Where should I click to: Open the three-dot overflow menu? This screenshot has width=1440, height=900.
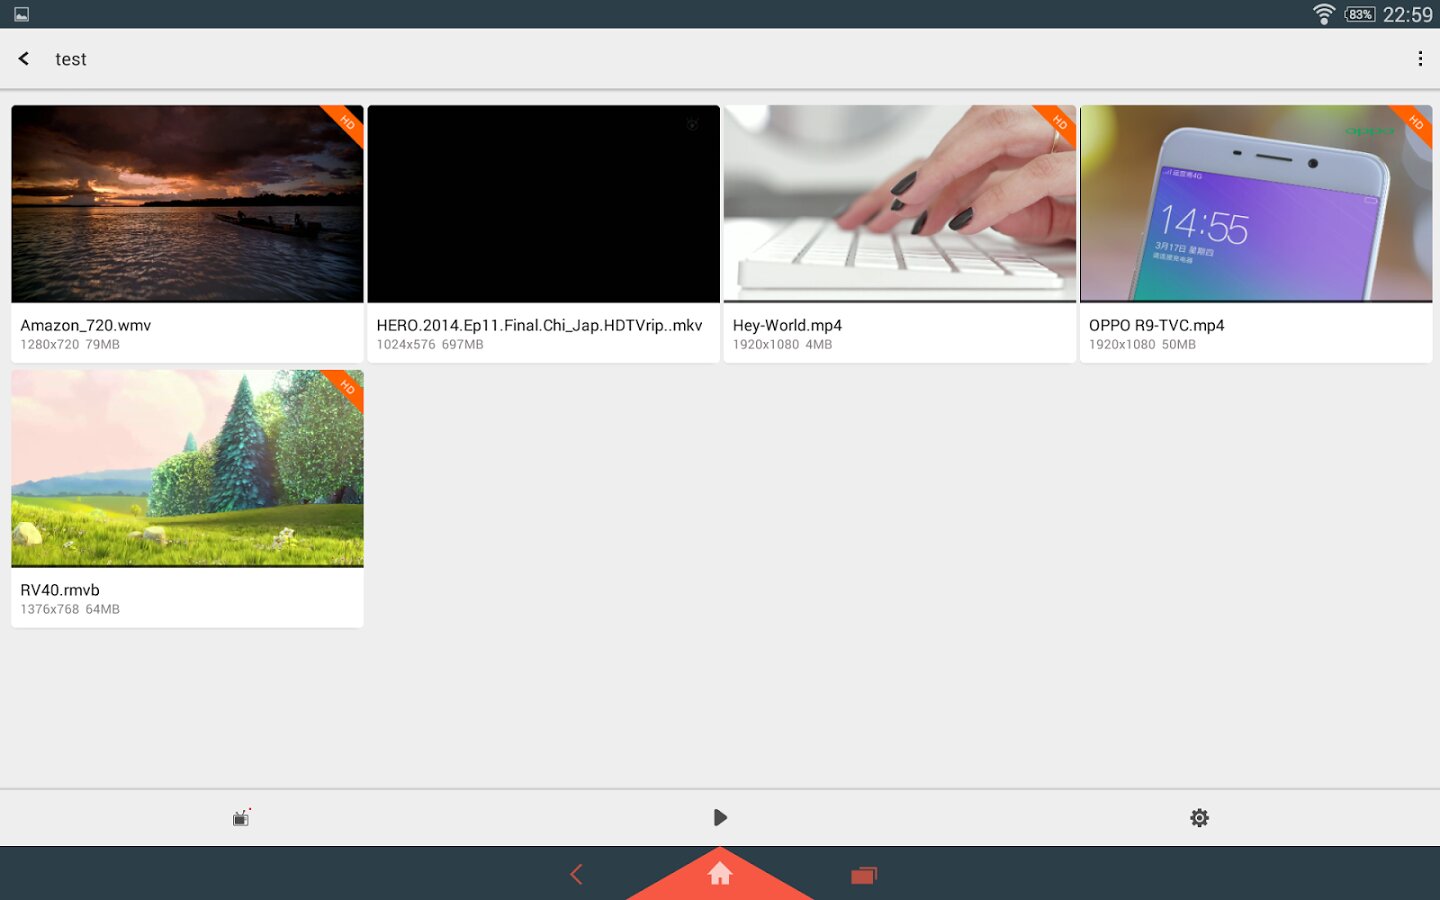[1420, 59]
